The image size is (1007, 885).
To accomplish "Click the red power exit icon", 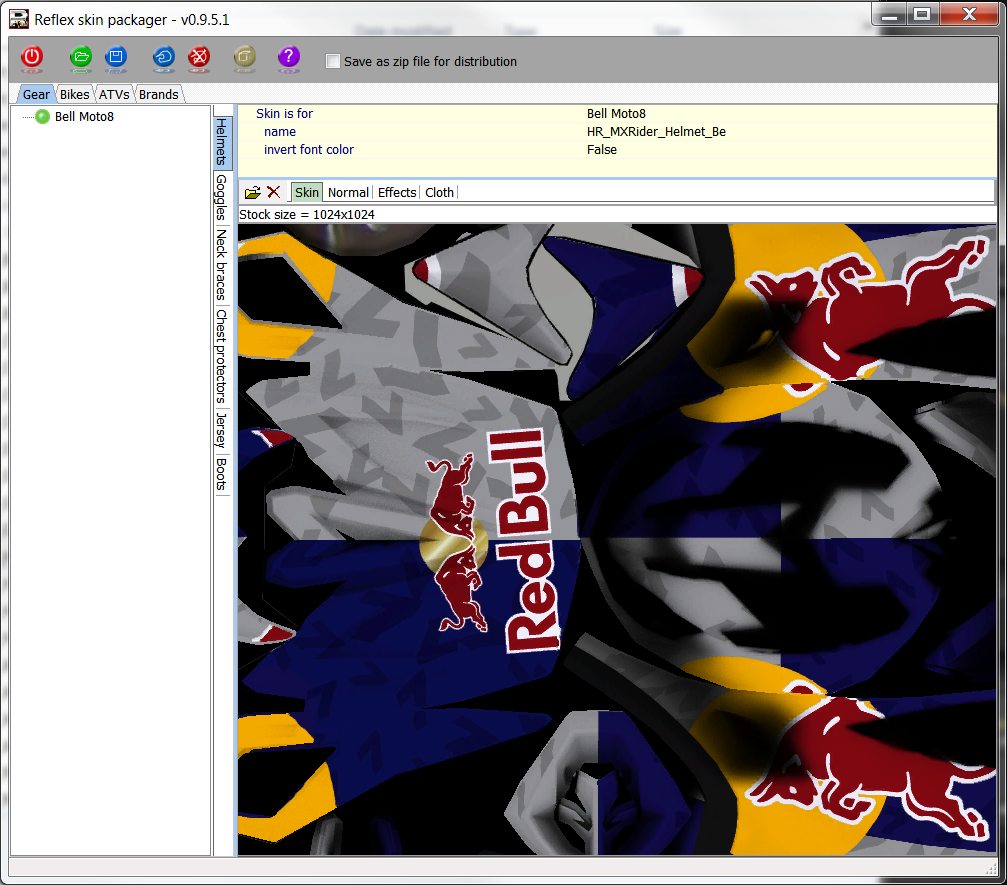I will point(32,59).
